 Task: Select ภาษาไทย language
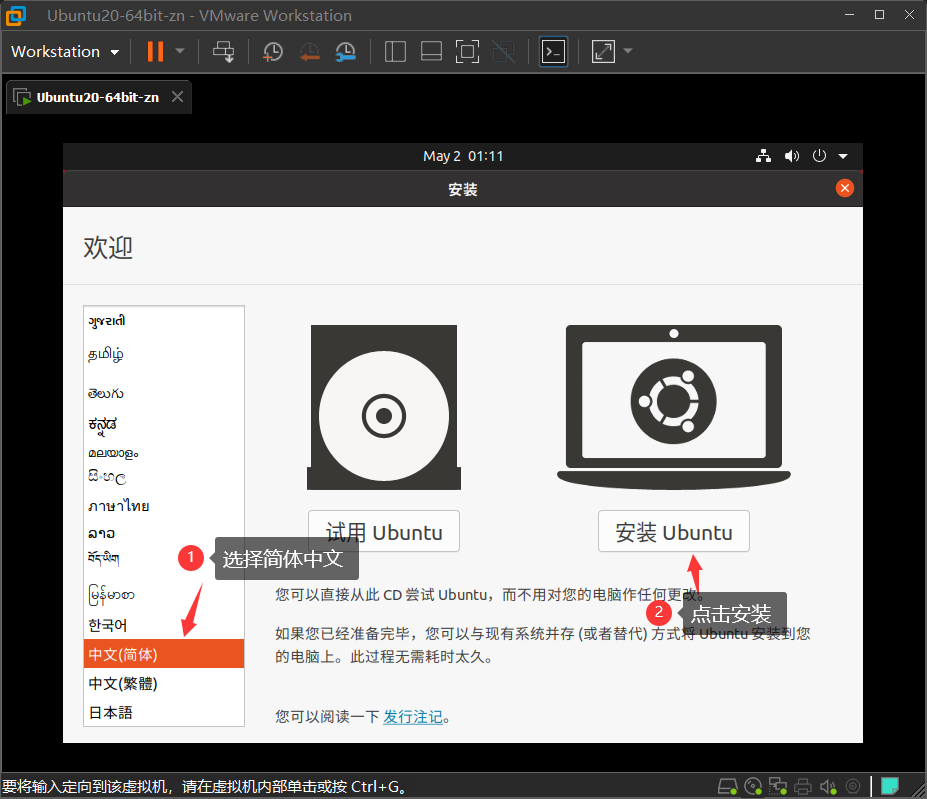[164, 506]
